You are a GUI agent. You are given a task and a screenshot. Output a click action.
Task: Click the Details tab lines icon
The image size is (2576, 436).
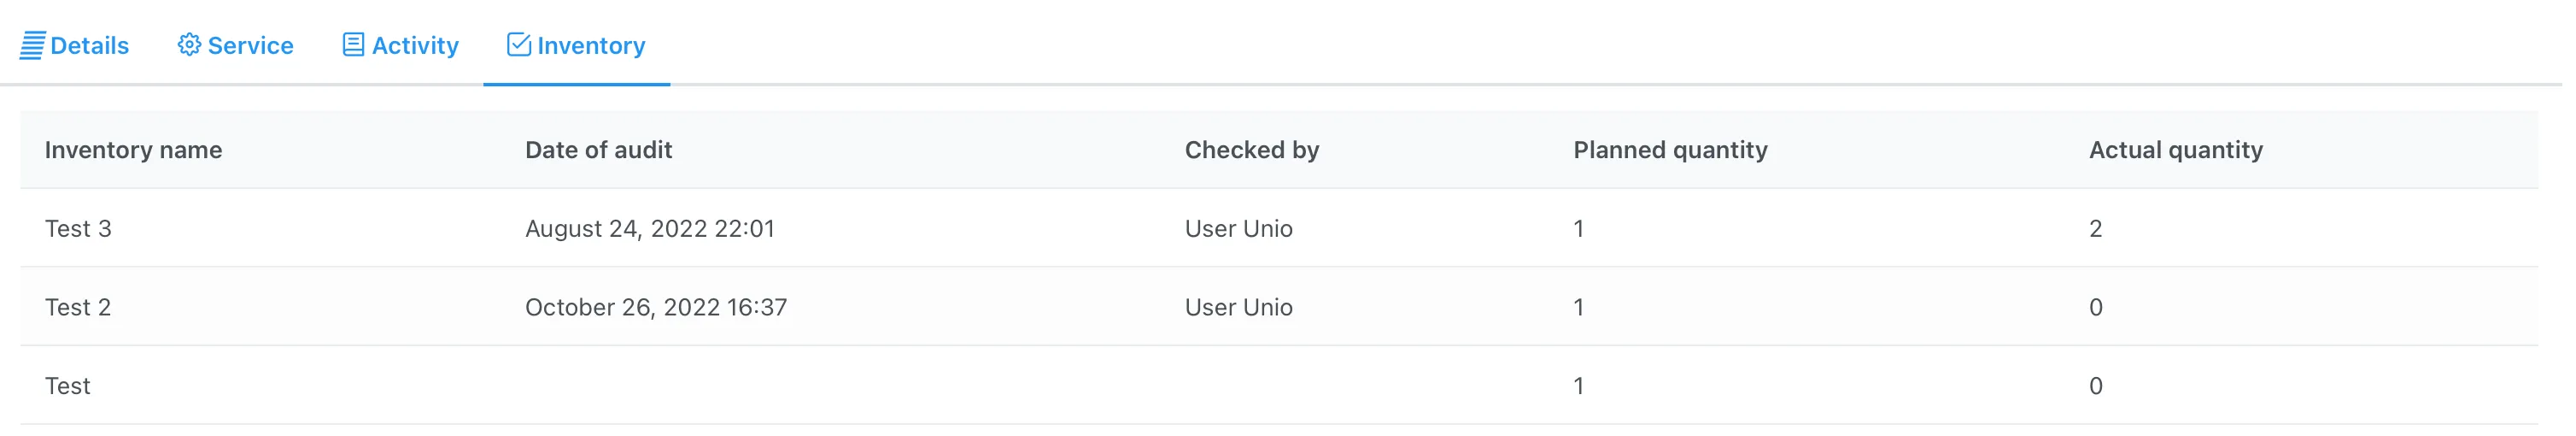click(x=32, y=46)
